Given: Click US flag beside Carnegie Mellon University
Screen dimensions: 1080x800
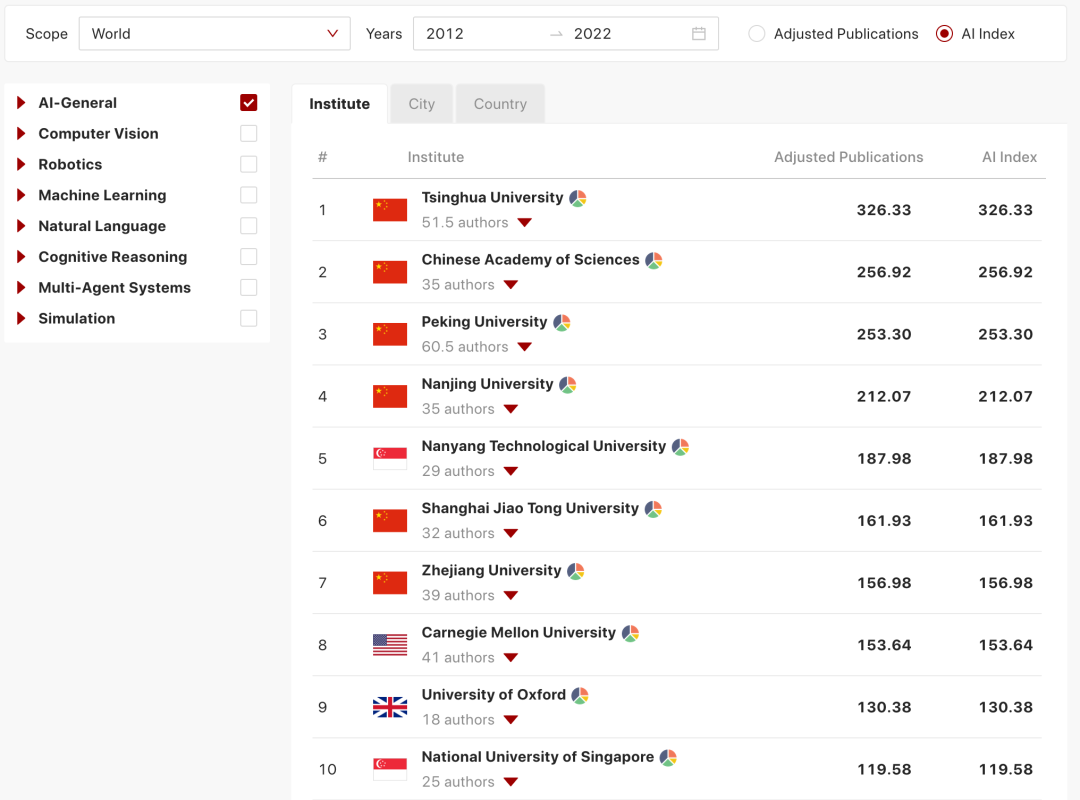Looking at the screenshot, I should click(x=390, y=645).
